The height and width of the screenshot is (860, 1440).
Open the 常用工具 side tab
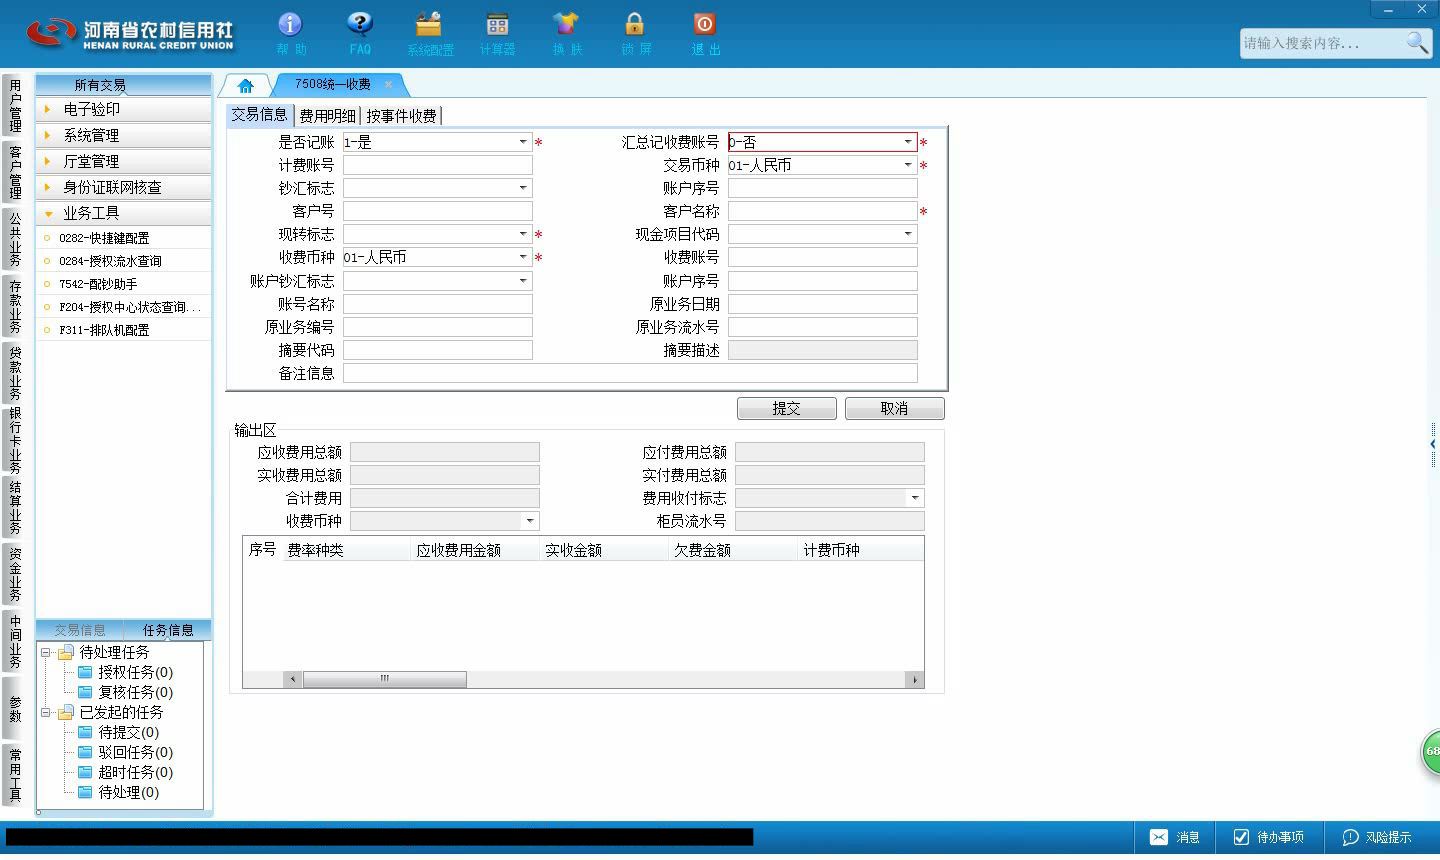pyautogui.click(x=15, y=775)
